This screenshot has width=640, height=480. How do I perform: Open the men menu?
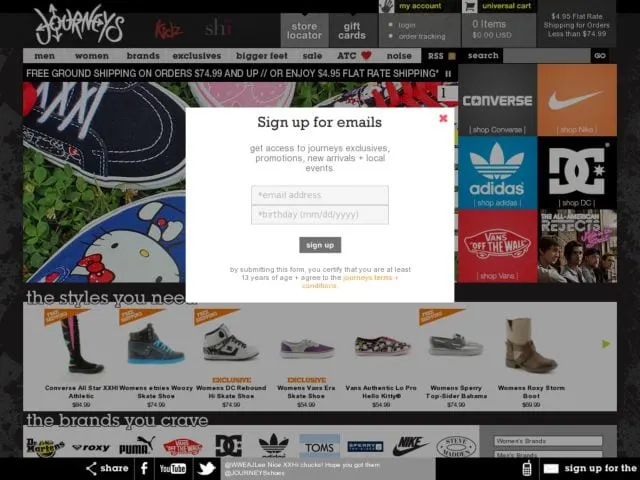[x=44, y=56]
